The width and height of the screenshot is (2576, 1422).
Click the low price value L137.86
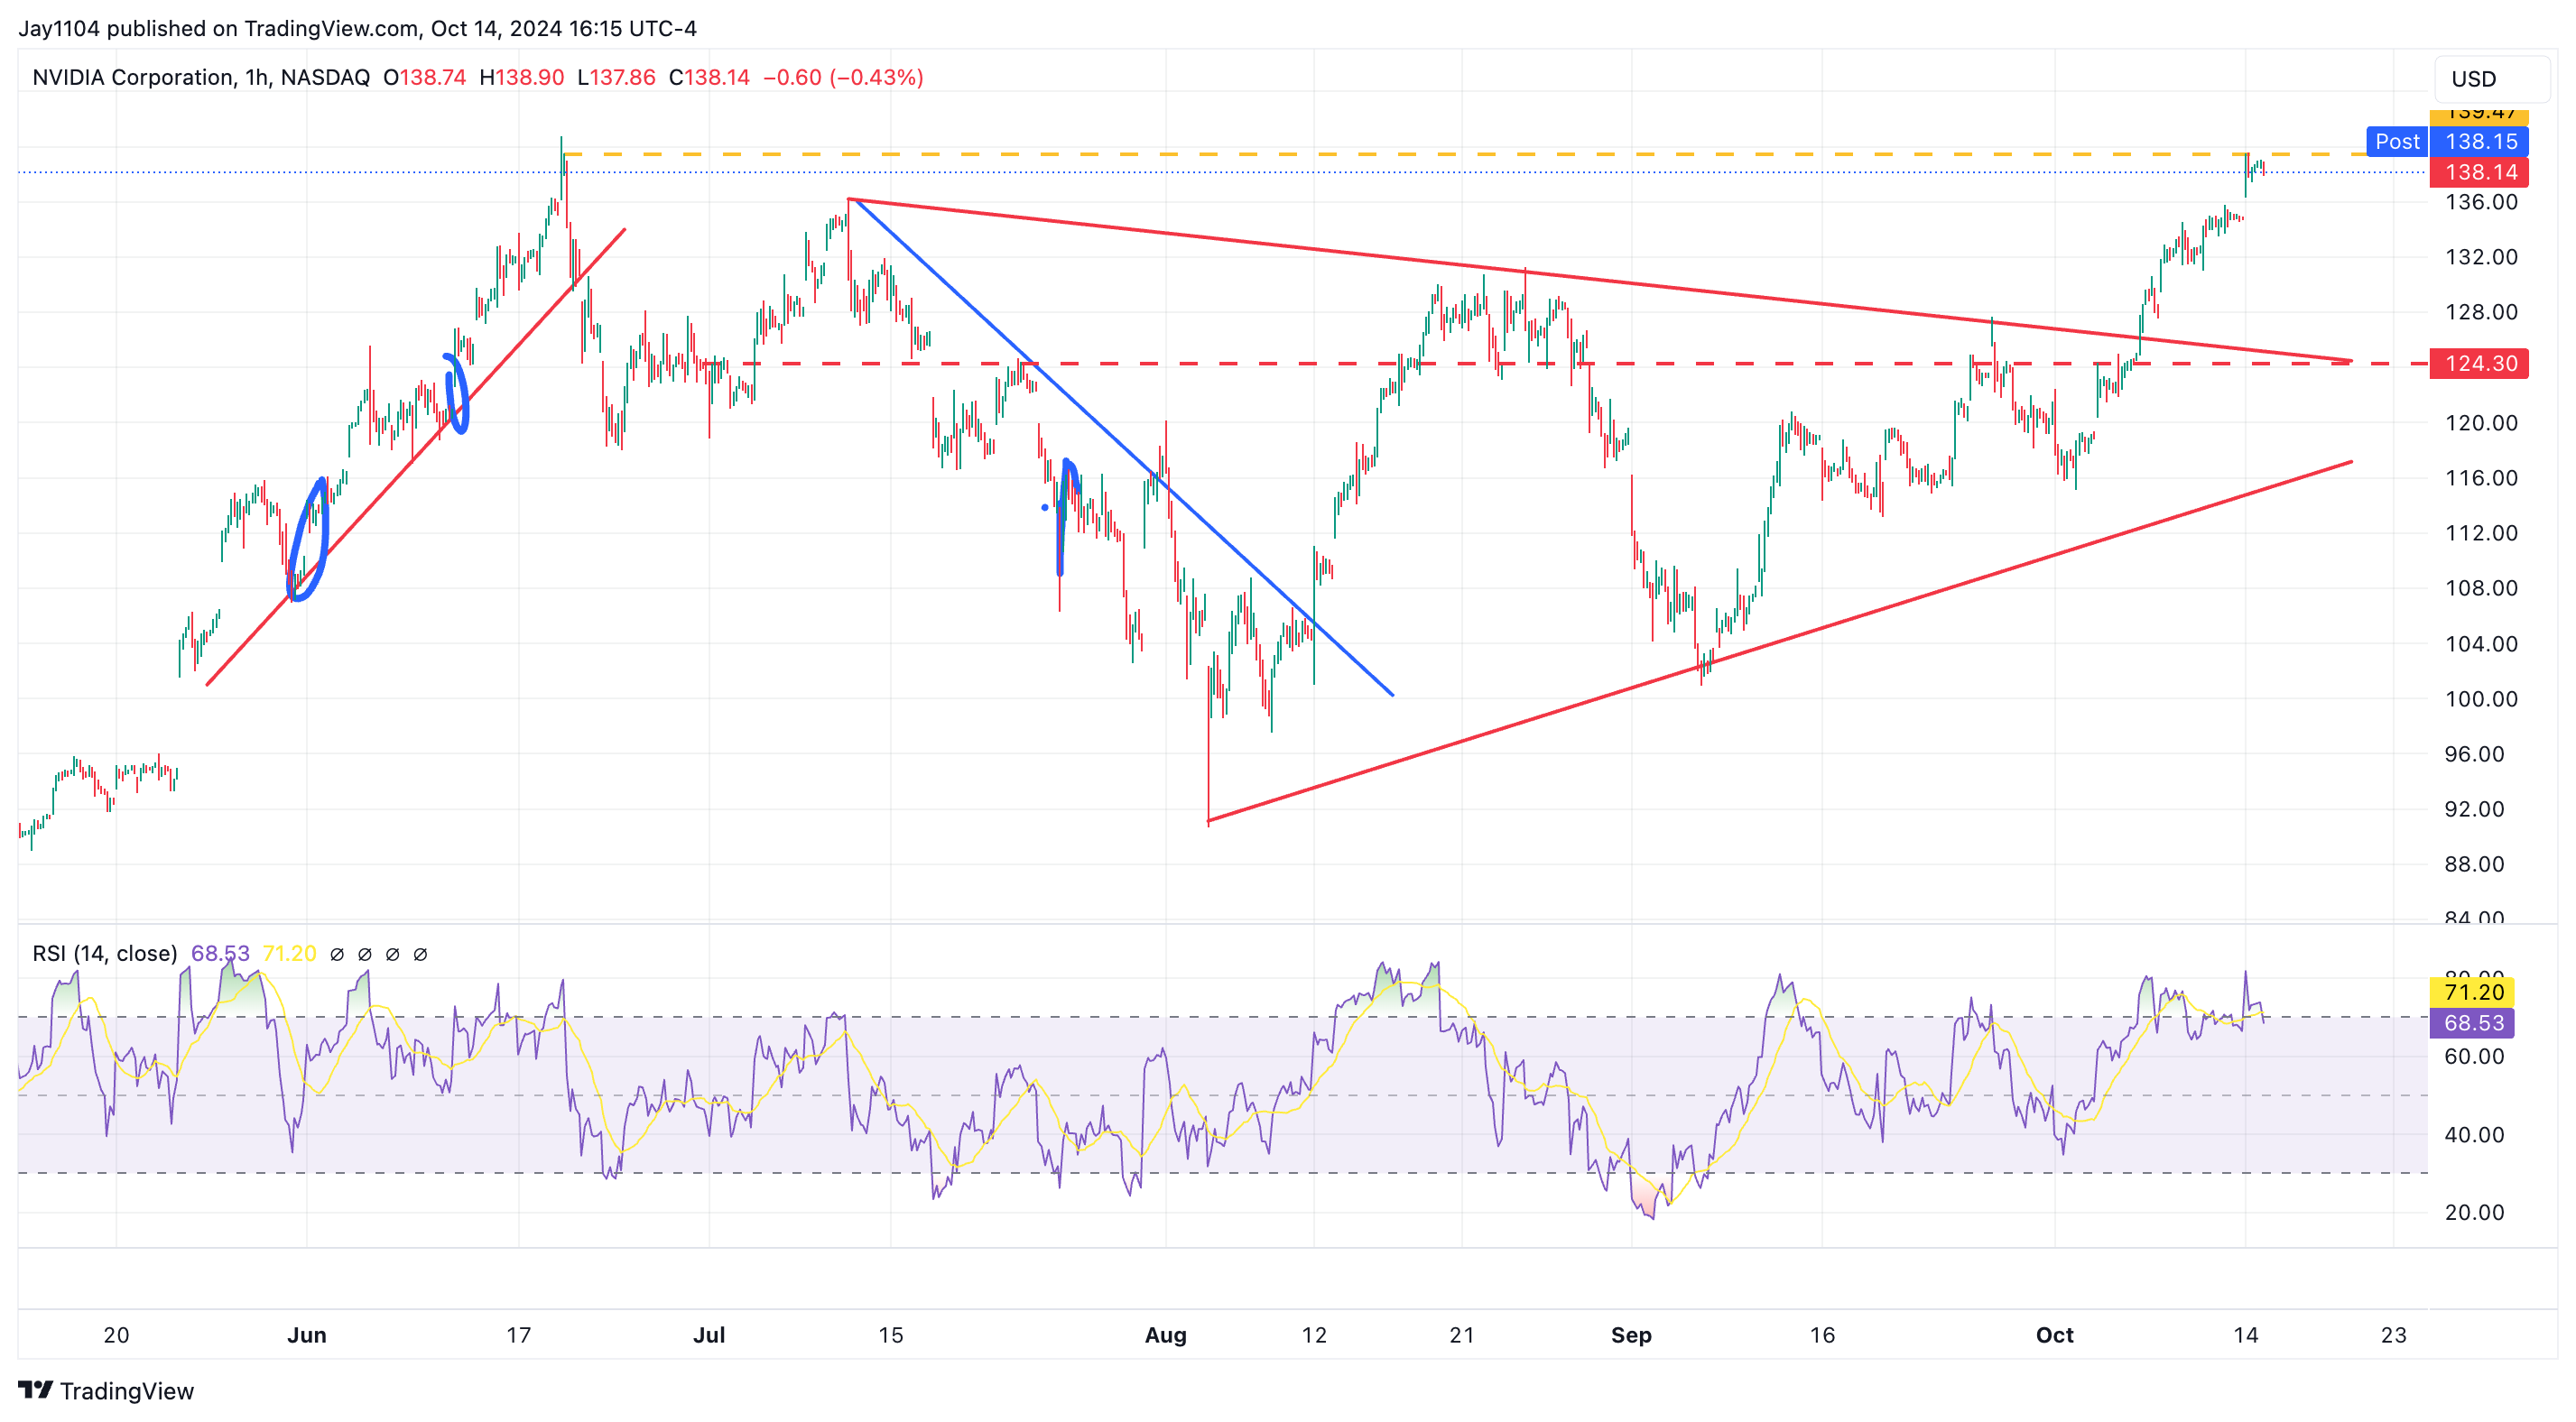pyautogui.click(x=617, y=77)
